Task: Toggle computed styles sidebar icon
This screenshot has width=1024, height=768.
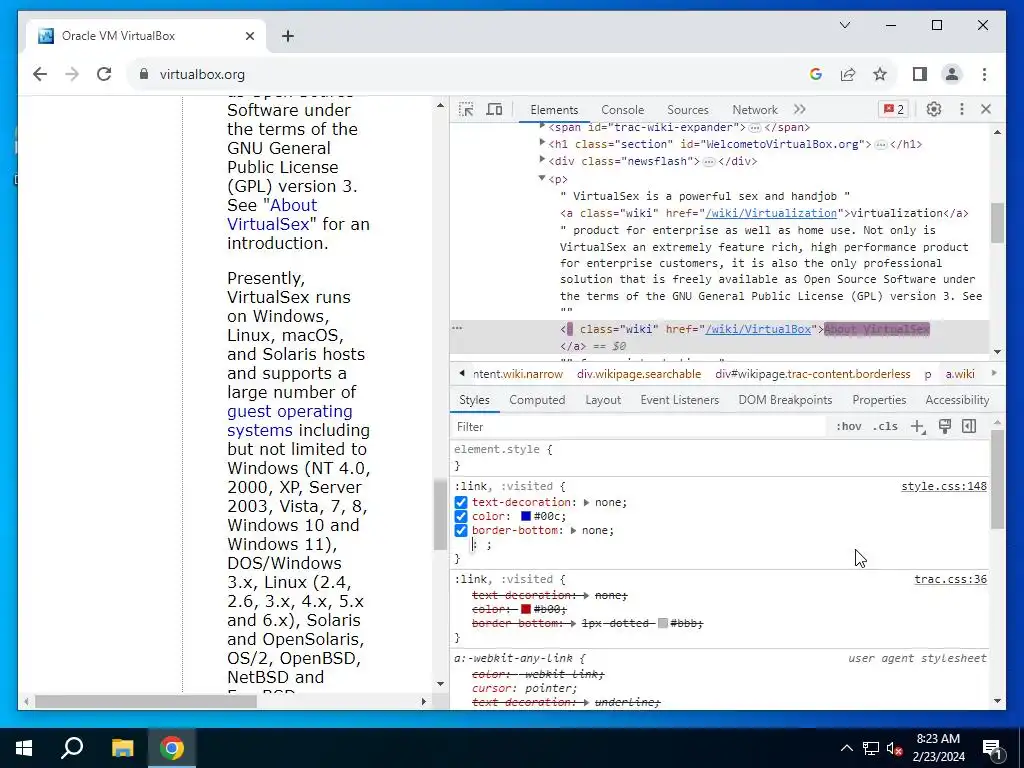Action: tap(969, 426)
